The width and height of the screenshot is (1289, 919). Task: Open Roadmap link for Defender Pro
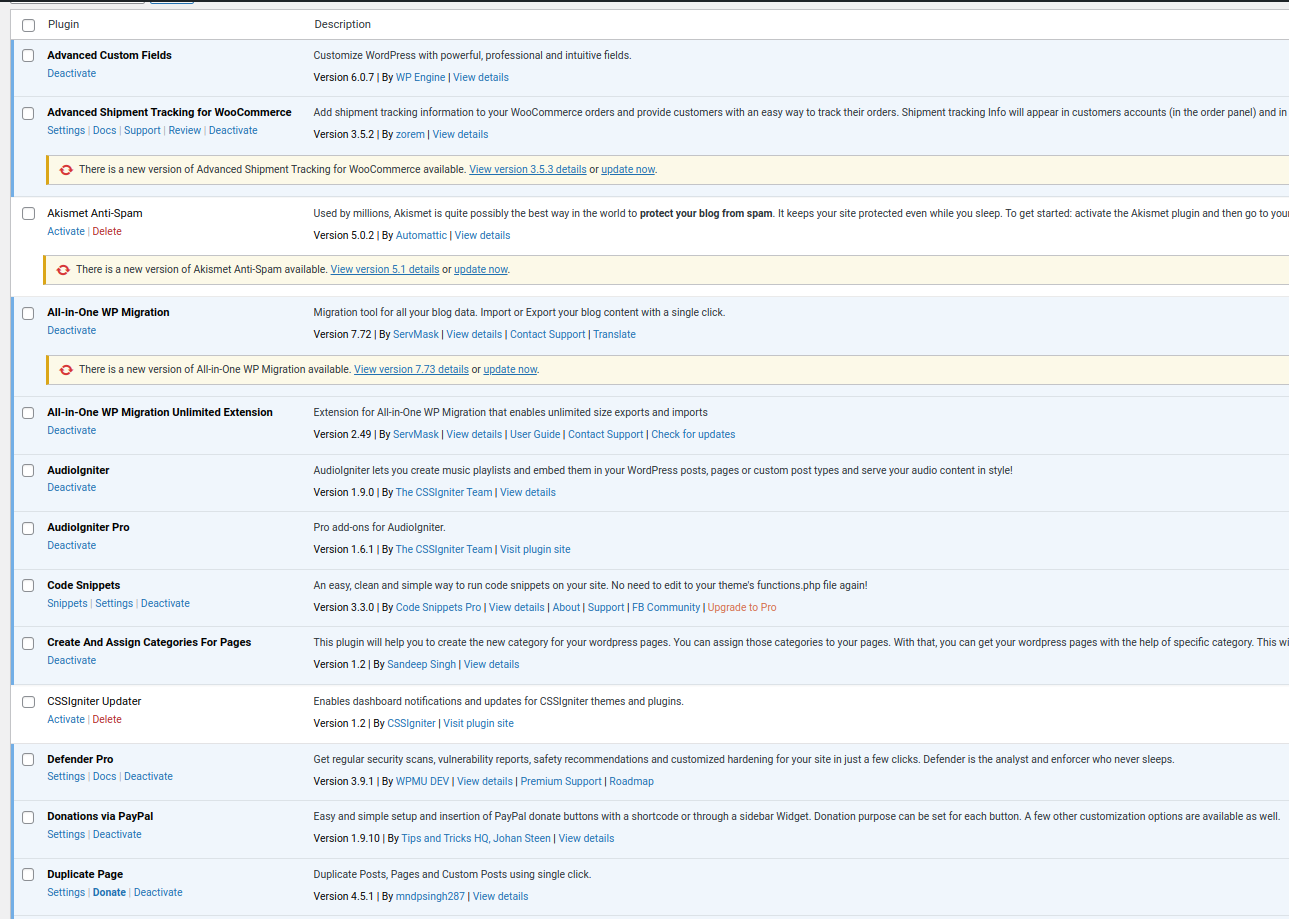coord(631,782)
